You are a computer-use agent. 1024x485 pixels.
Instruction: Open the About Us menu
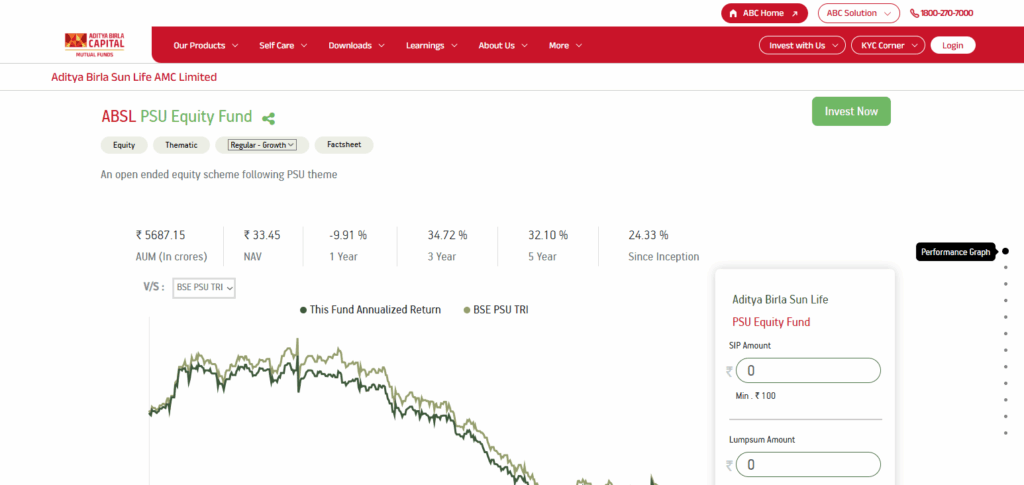coord(503,46)
